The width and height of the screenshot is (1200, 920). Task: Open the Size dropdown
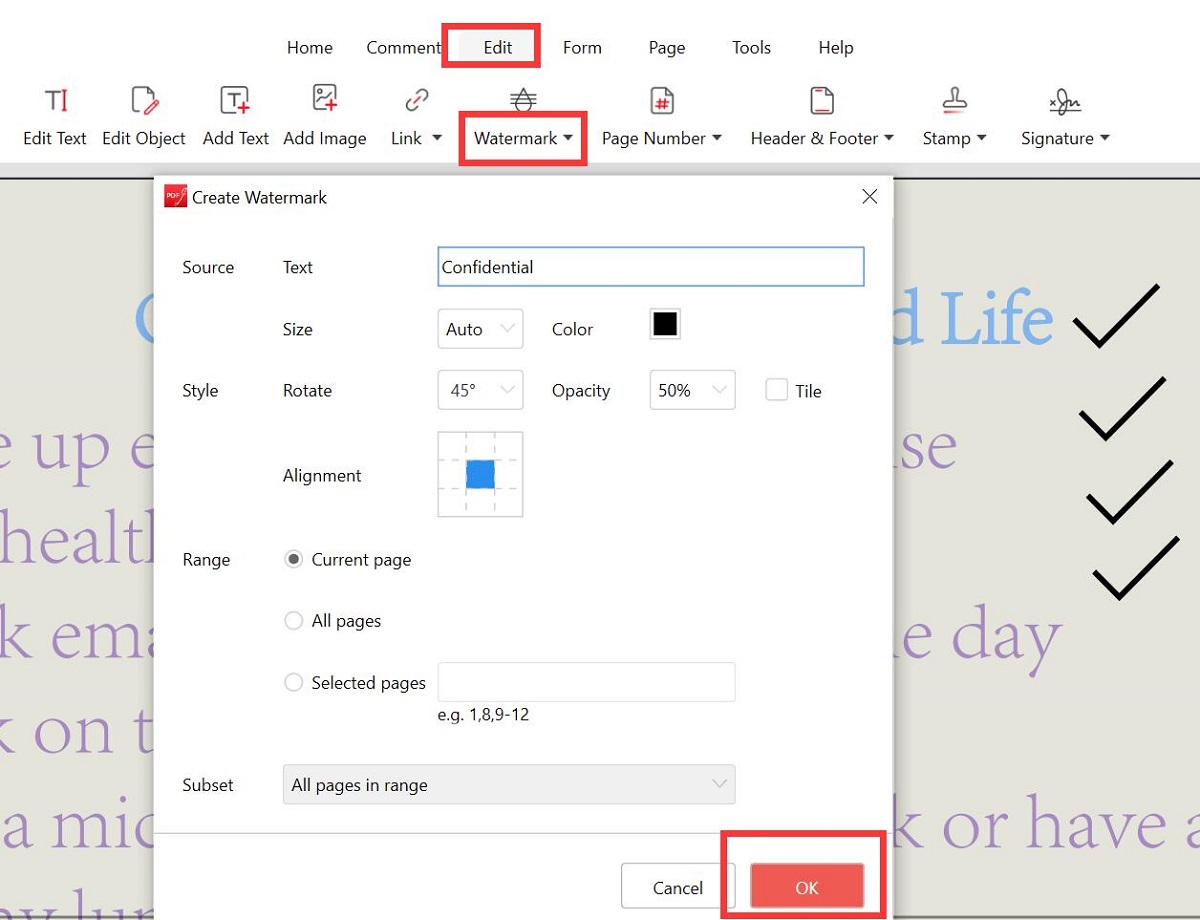coord(480,328)
